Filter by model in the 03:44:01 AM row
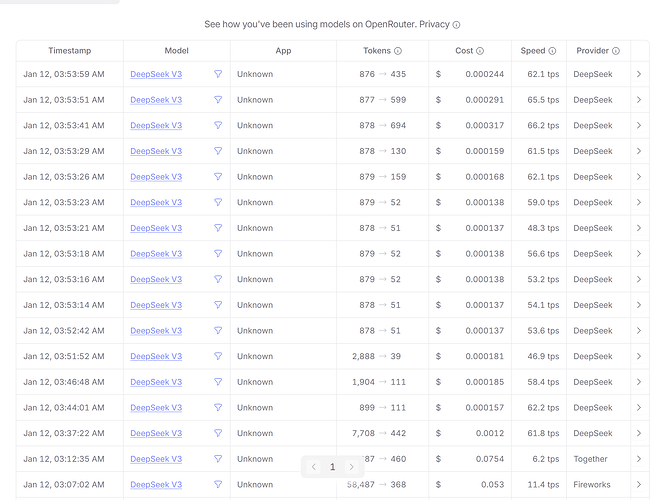The image size is (671, 500). (218, 408)
